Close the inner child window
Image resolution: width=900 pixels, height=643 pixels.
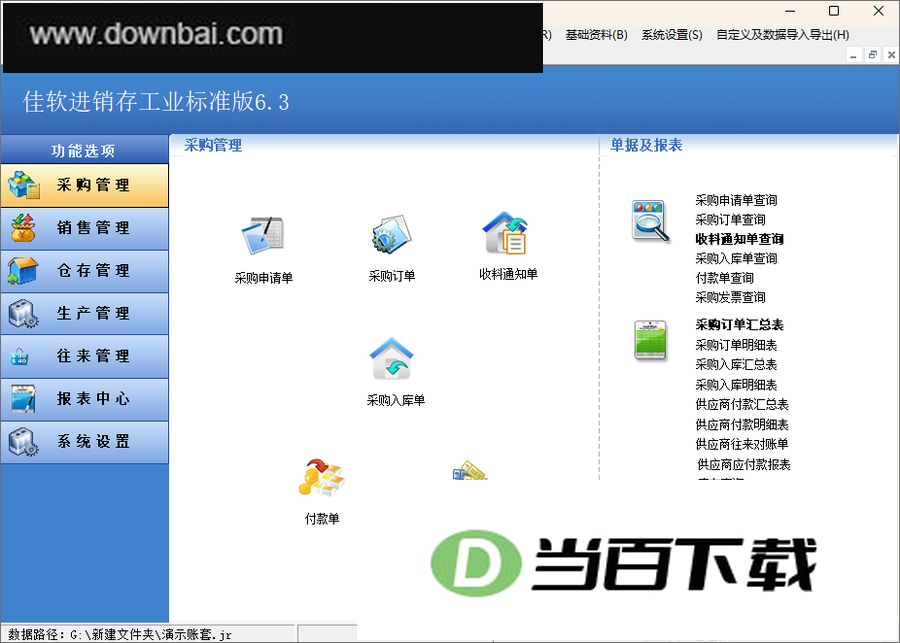891,55
